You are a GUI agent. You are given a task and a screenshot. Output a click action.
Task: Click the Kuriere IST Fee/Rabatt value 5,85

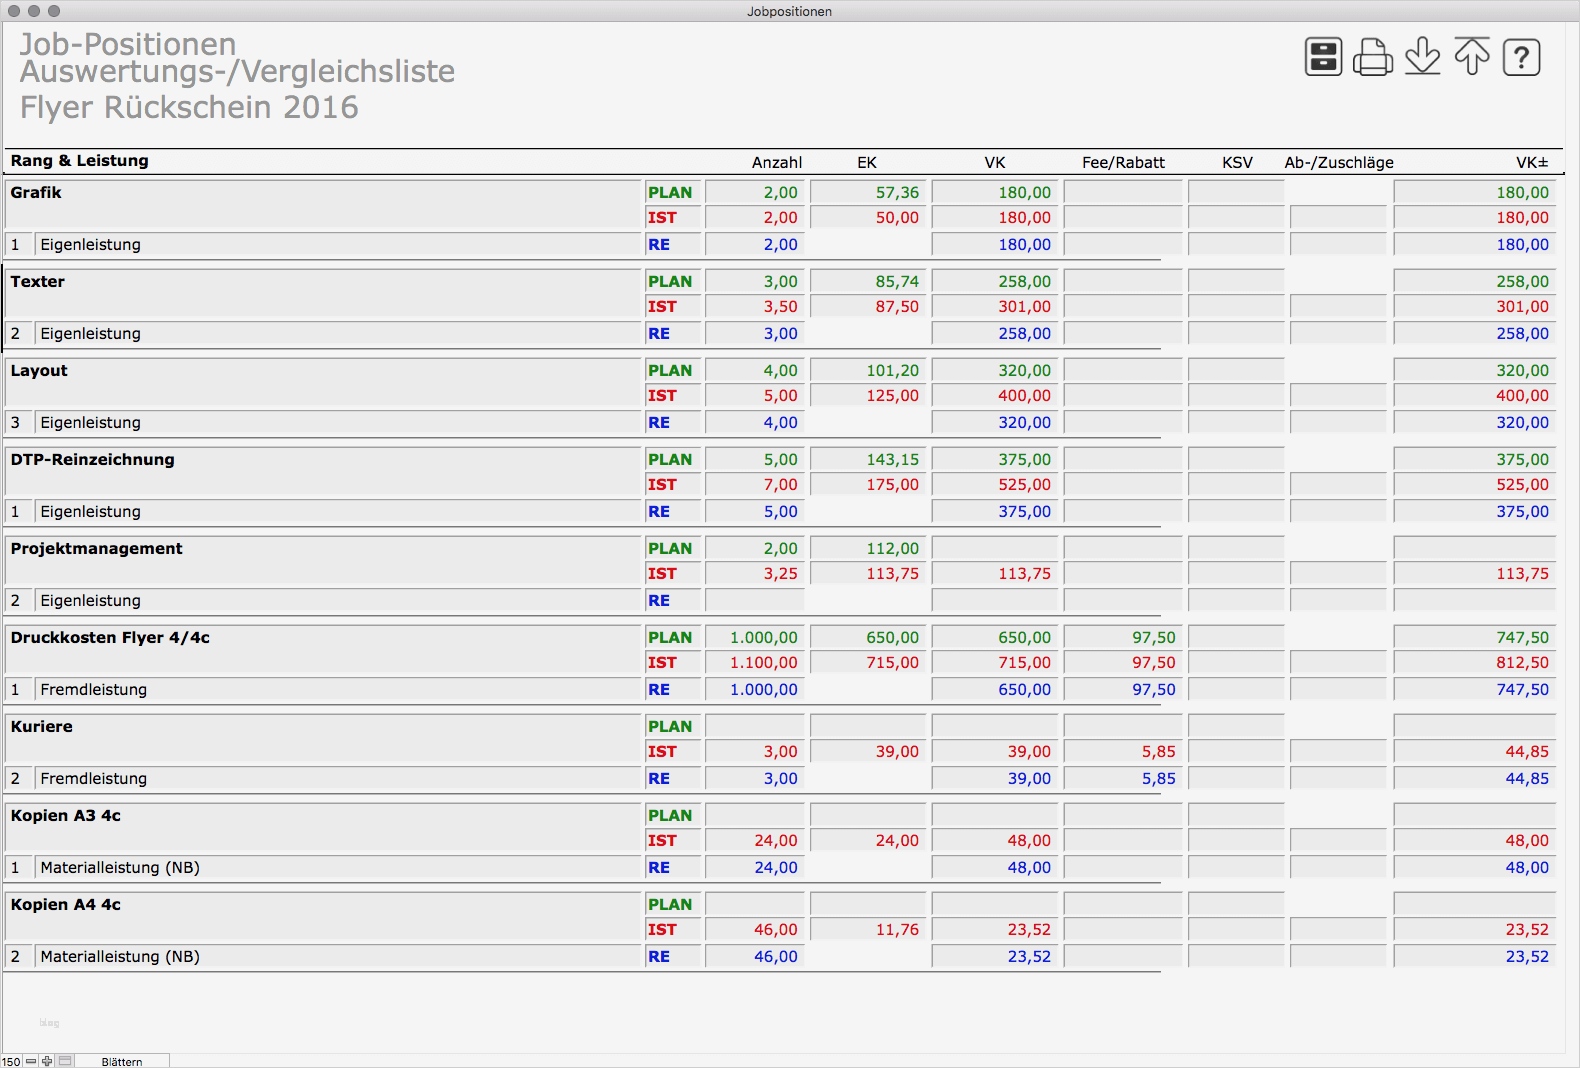click(x=1123, y=751)
